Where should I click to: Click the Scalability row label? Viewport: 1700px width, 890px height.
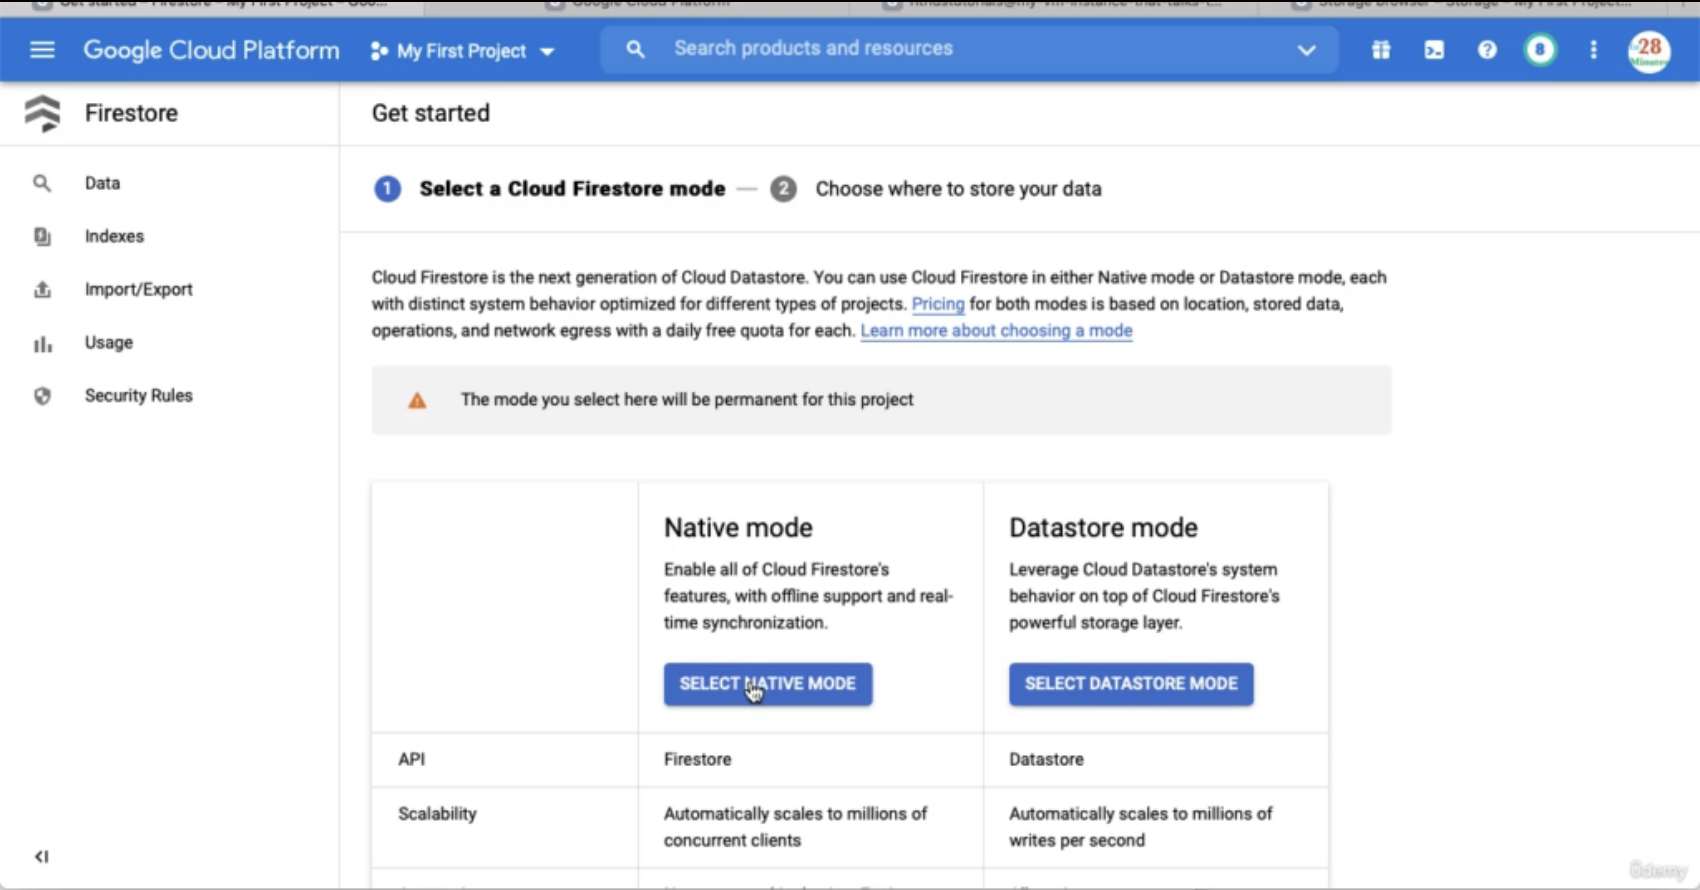pos(437,814)
